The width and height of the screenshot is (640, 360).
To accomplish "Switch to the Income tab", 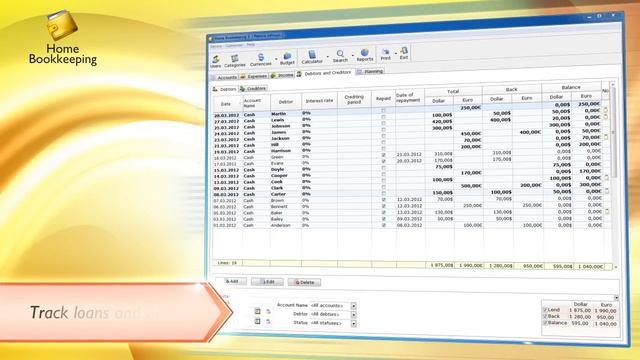I will (x=282, y=75).
